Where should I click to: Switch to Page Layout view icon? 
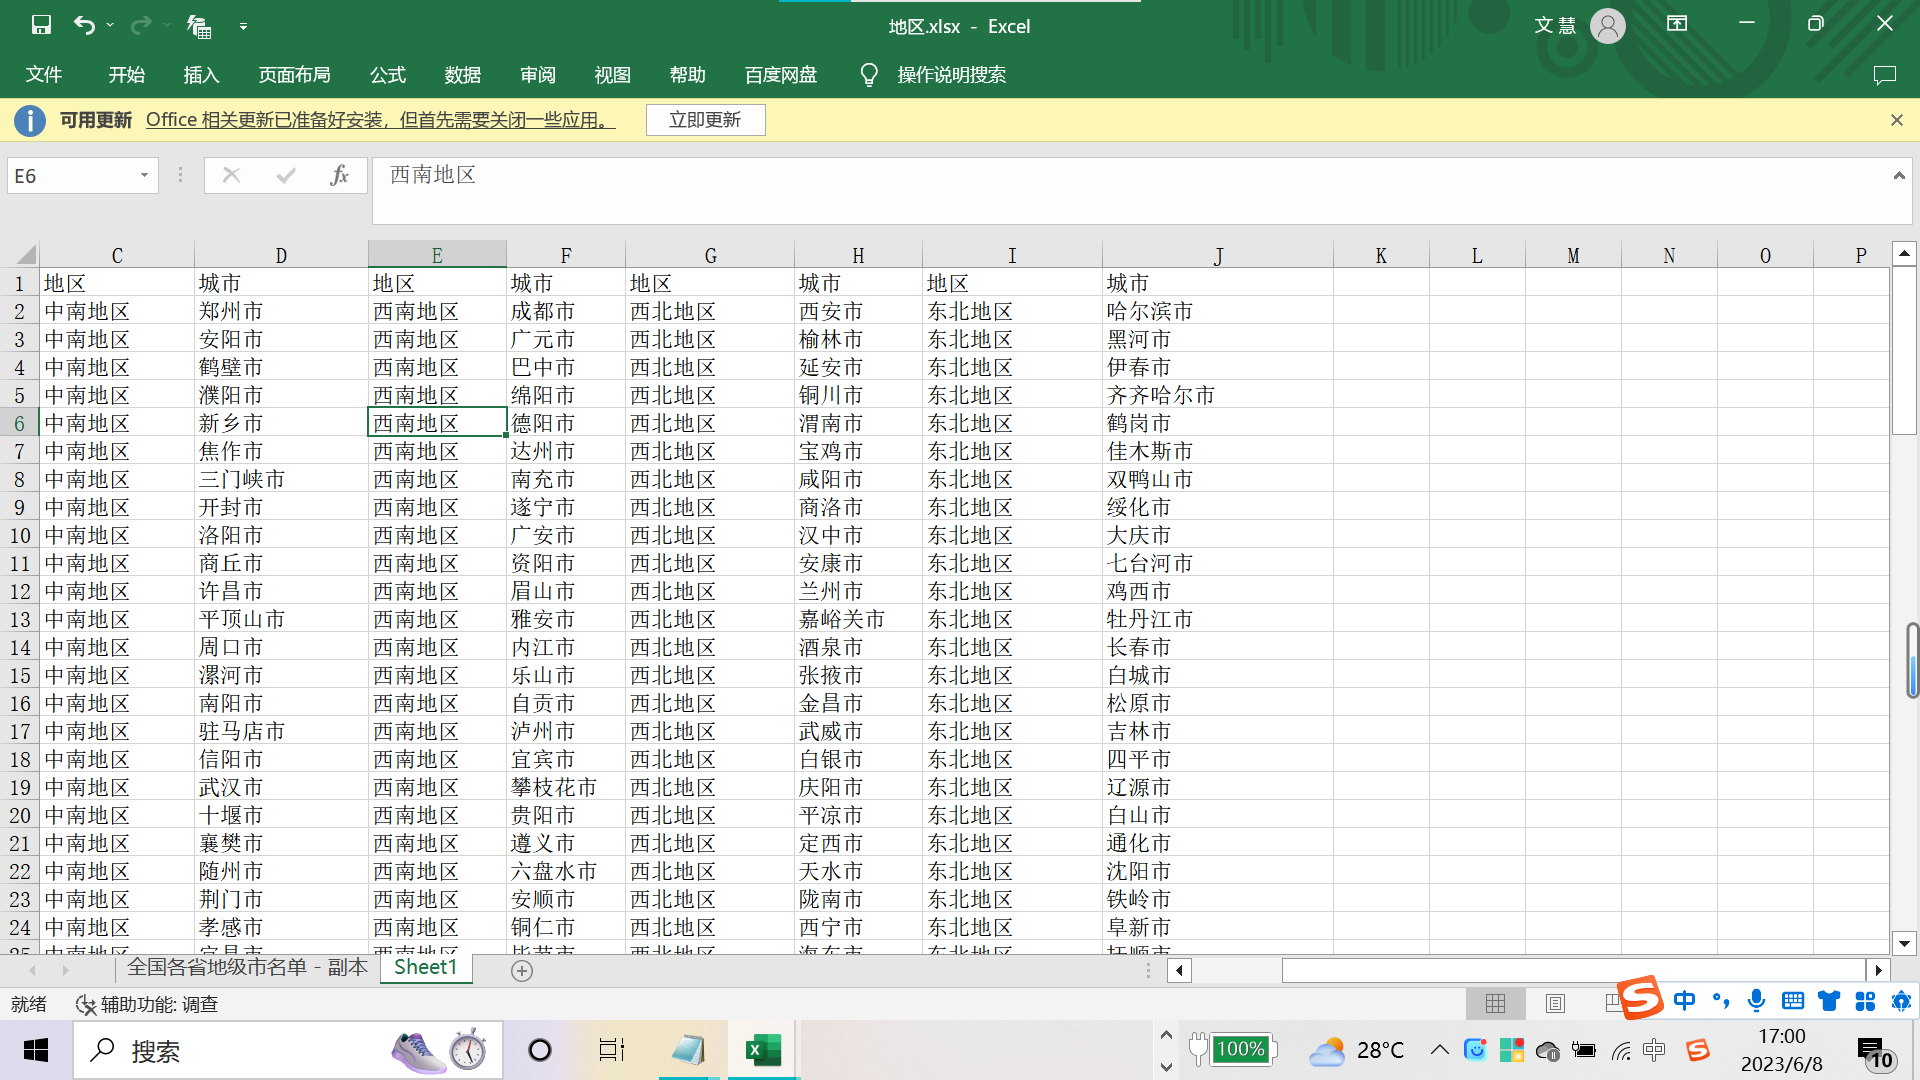coord(1555,1003)
